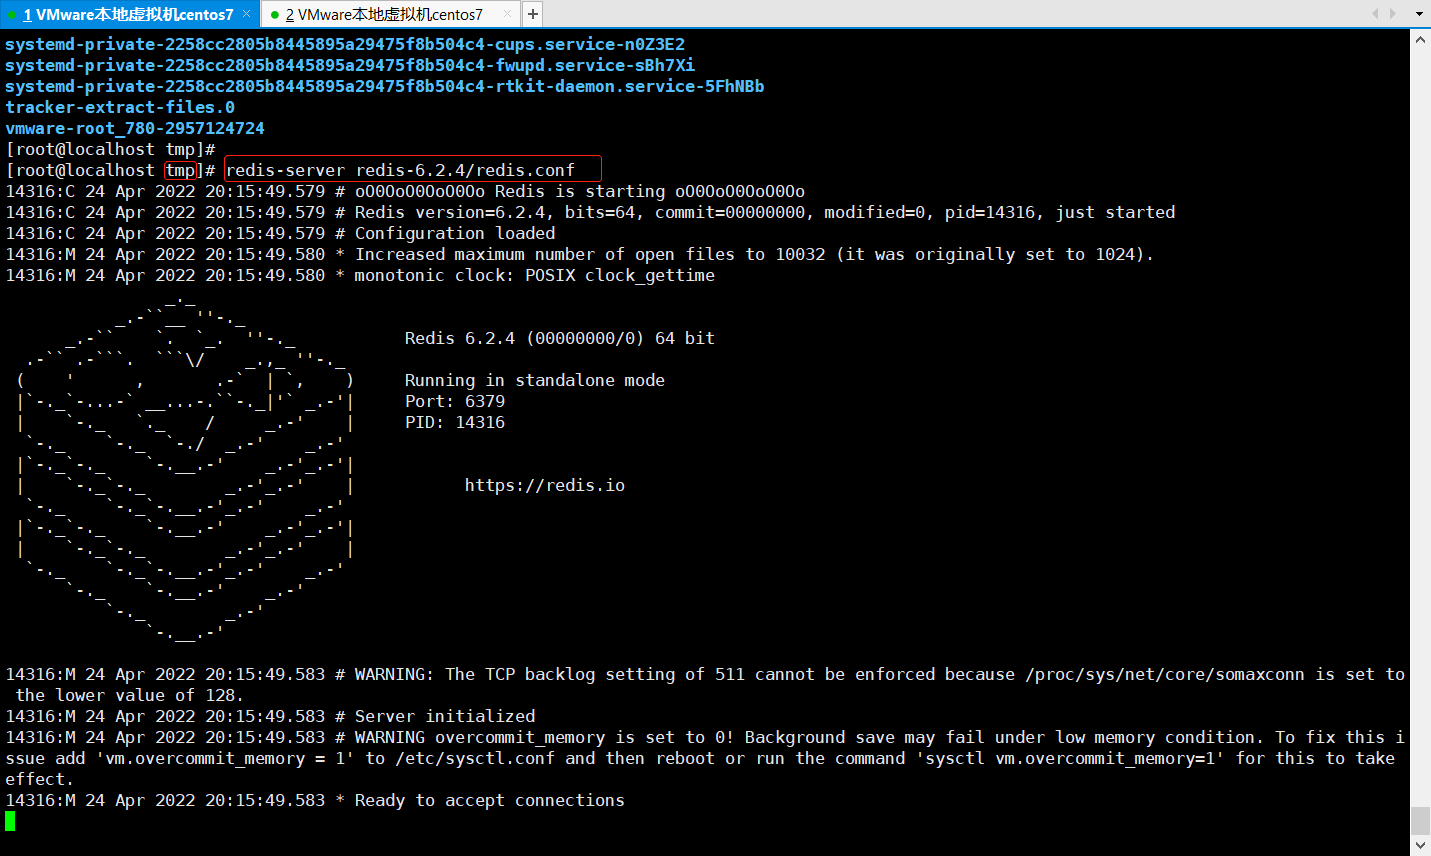Click the 'Port: 6379' text

pyautogui.click(x=455, y=401)
